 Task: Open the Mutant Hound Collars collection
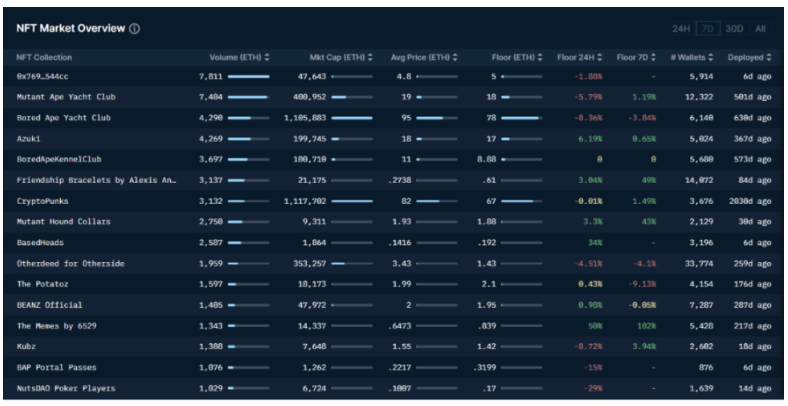click(63, 222)
